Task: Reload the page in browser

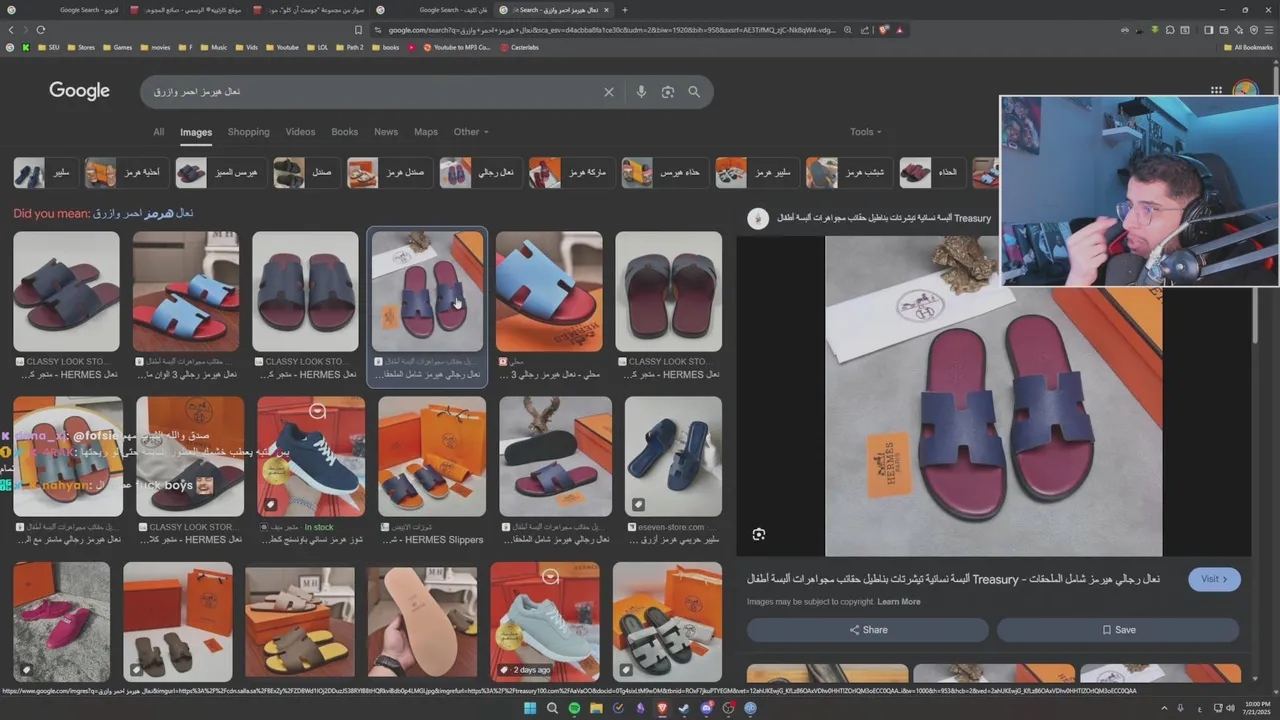Action: click(40, 30)
